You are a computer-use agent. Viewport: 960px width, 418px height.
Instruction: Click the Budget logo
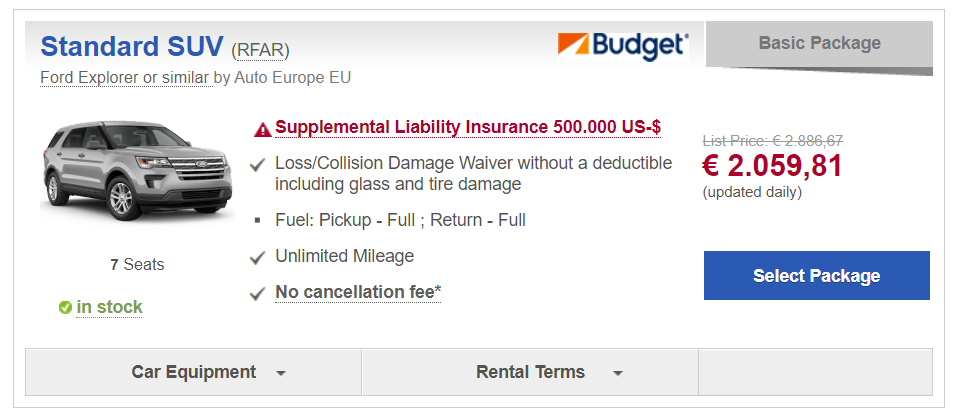[x=623, y=45]
